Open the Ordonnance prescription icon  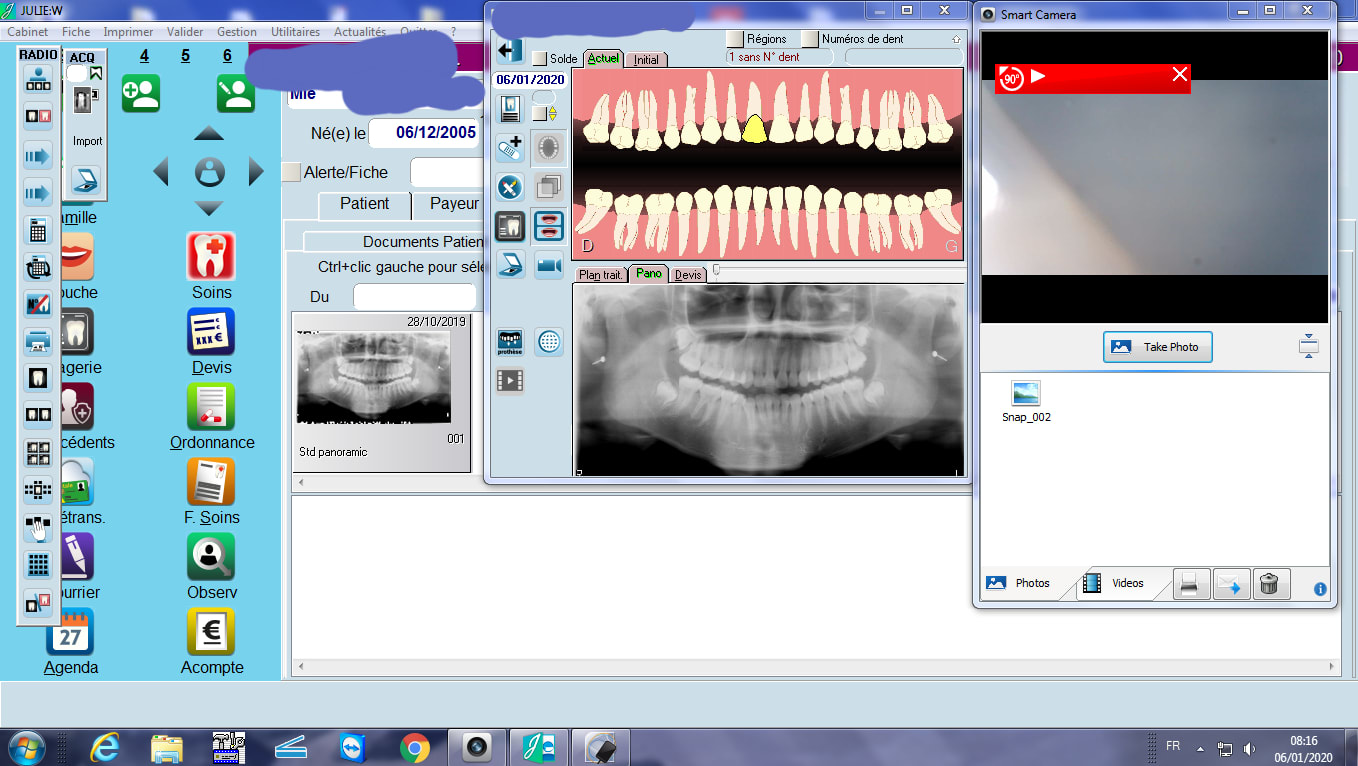[211, 407]
